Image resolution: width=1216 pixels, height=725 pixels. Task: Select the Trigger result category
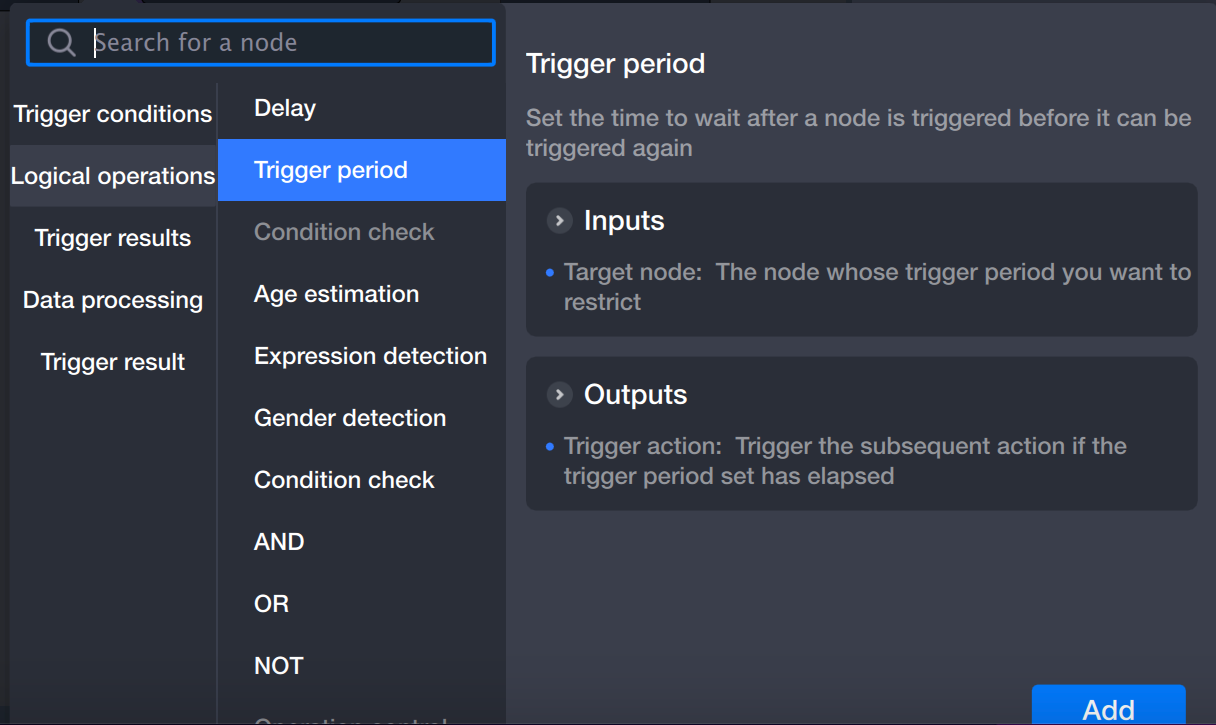(113, 362)
